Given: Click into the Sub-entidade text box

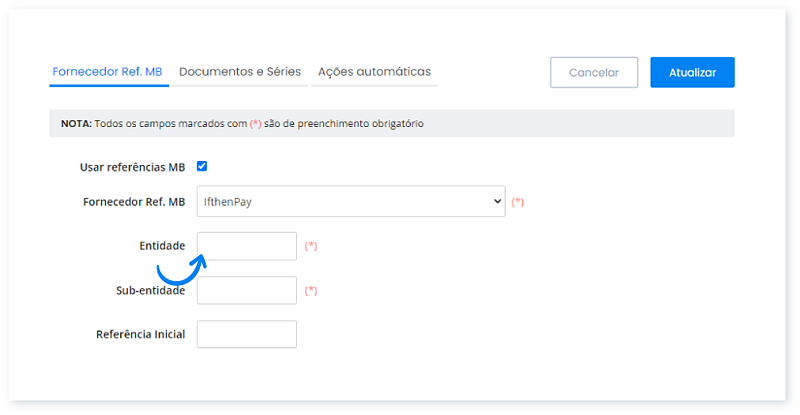Looking at the screenshot, I should (x=247, y=290).
